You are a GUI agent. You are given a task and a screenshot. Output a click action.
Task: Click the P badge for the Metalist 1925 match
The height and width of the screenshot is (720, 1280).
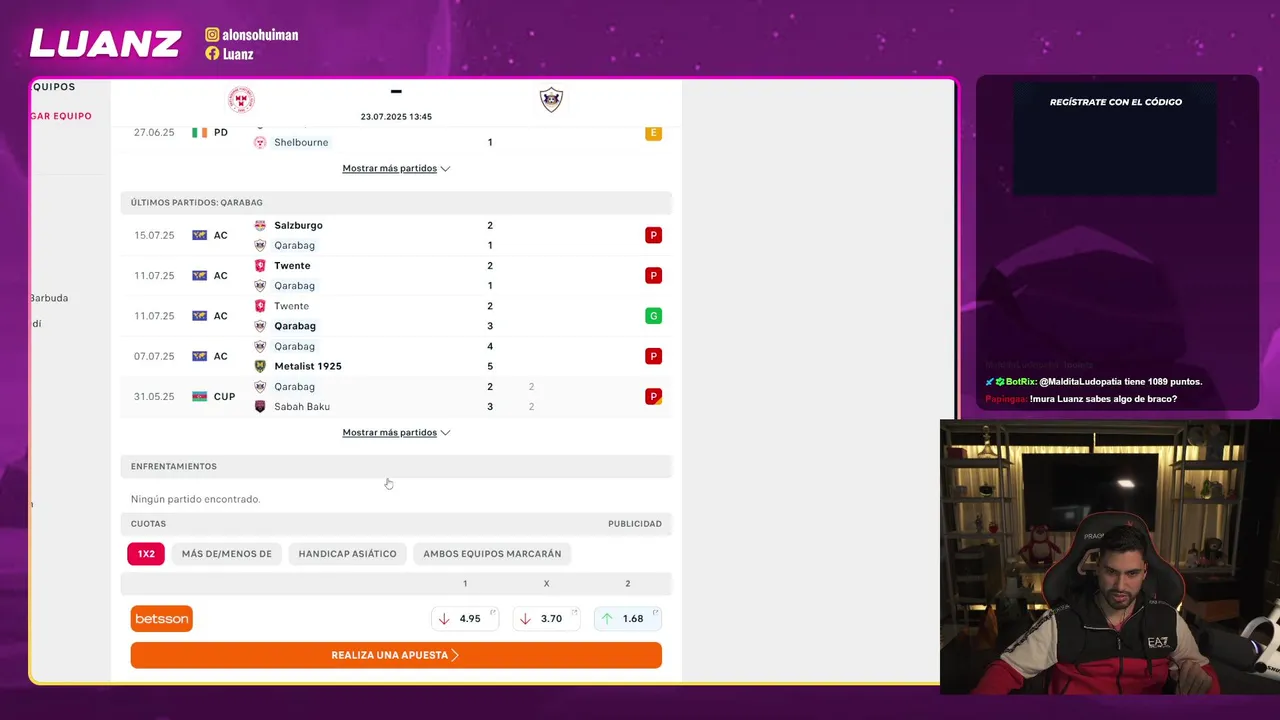(653, 356)
